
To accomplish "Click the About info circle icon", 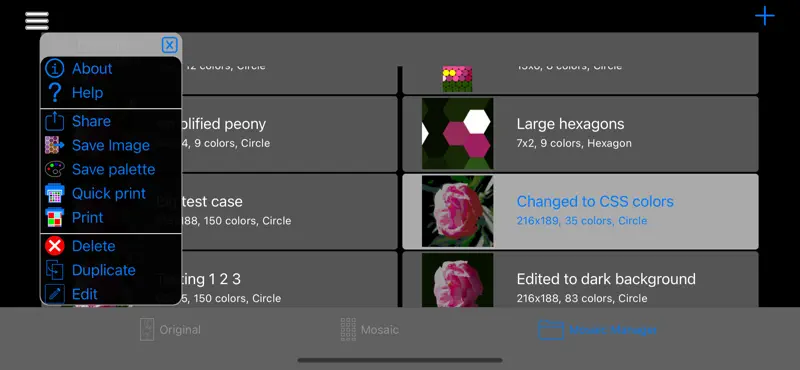I will click(55, 68).
